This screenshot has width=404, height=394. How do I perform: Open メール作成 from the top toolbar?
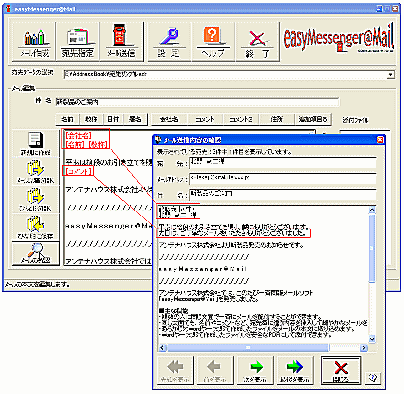point(34,42)
